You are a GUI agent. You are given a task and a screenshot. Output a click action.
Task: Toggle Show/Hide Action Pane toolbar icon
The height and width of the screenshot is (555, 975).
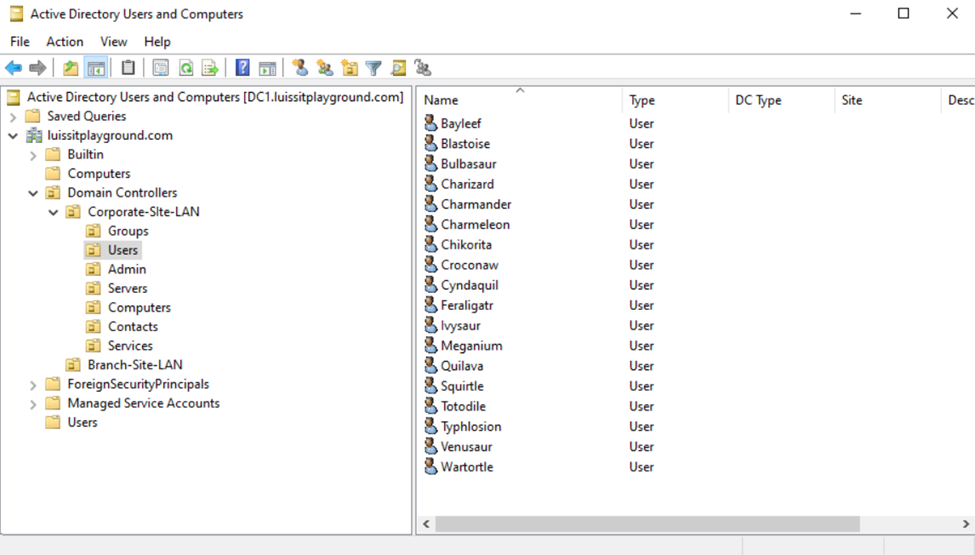click(267, 68)
